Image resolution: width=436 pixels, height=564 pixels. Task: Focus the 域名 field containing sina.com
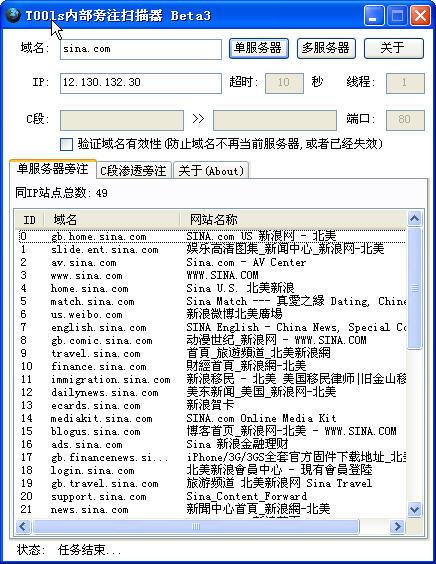point(141,49)
